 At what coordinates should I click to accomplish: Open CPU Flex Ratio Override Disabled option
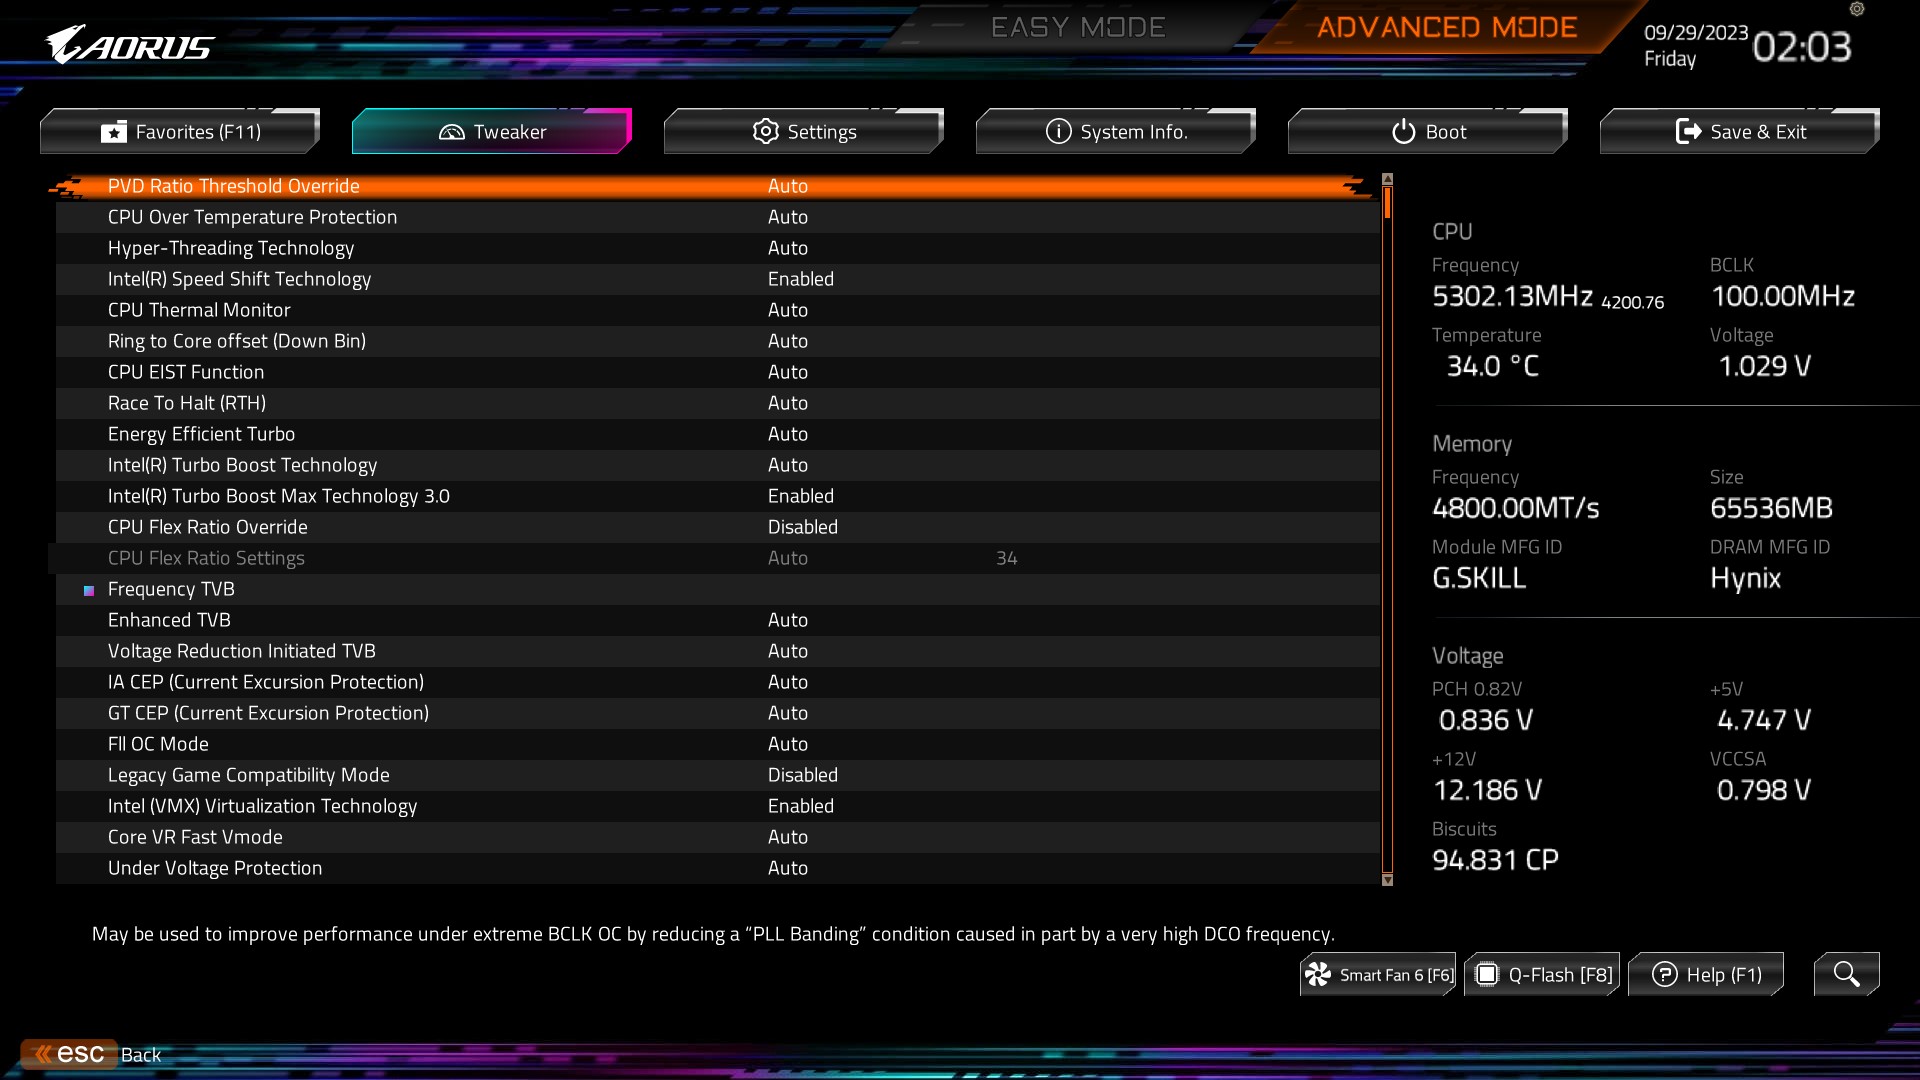coord(802,527)
